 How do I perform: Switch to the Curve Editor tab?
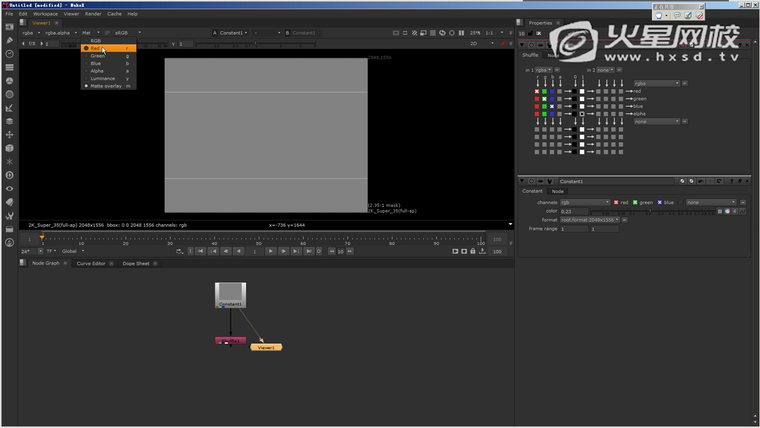coord(91,263)
